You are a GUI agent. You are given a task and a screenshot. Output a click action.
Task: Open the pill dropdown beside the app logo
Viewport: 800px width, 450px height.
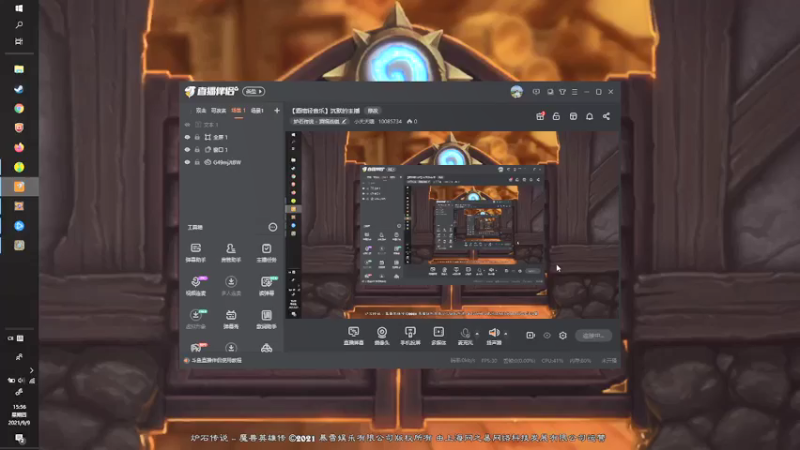[x=253, y=91]
